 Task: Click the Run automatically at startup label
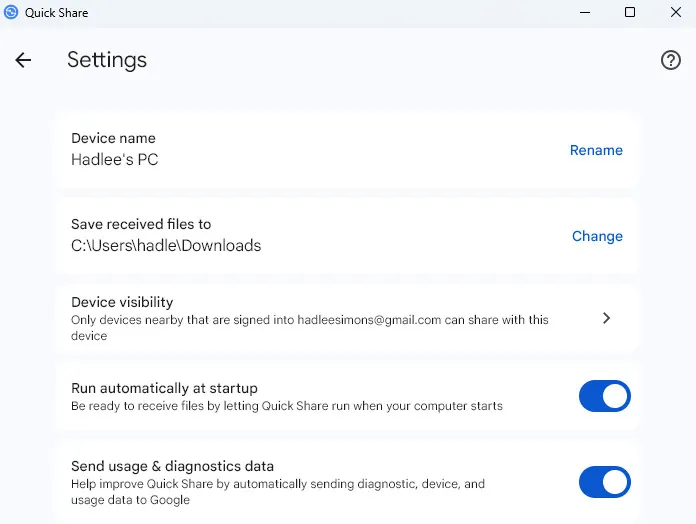(164, 388)
